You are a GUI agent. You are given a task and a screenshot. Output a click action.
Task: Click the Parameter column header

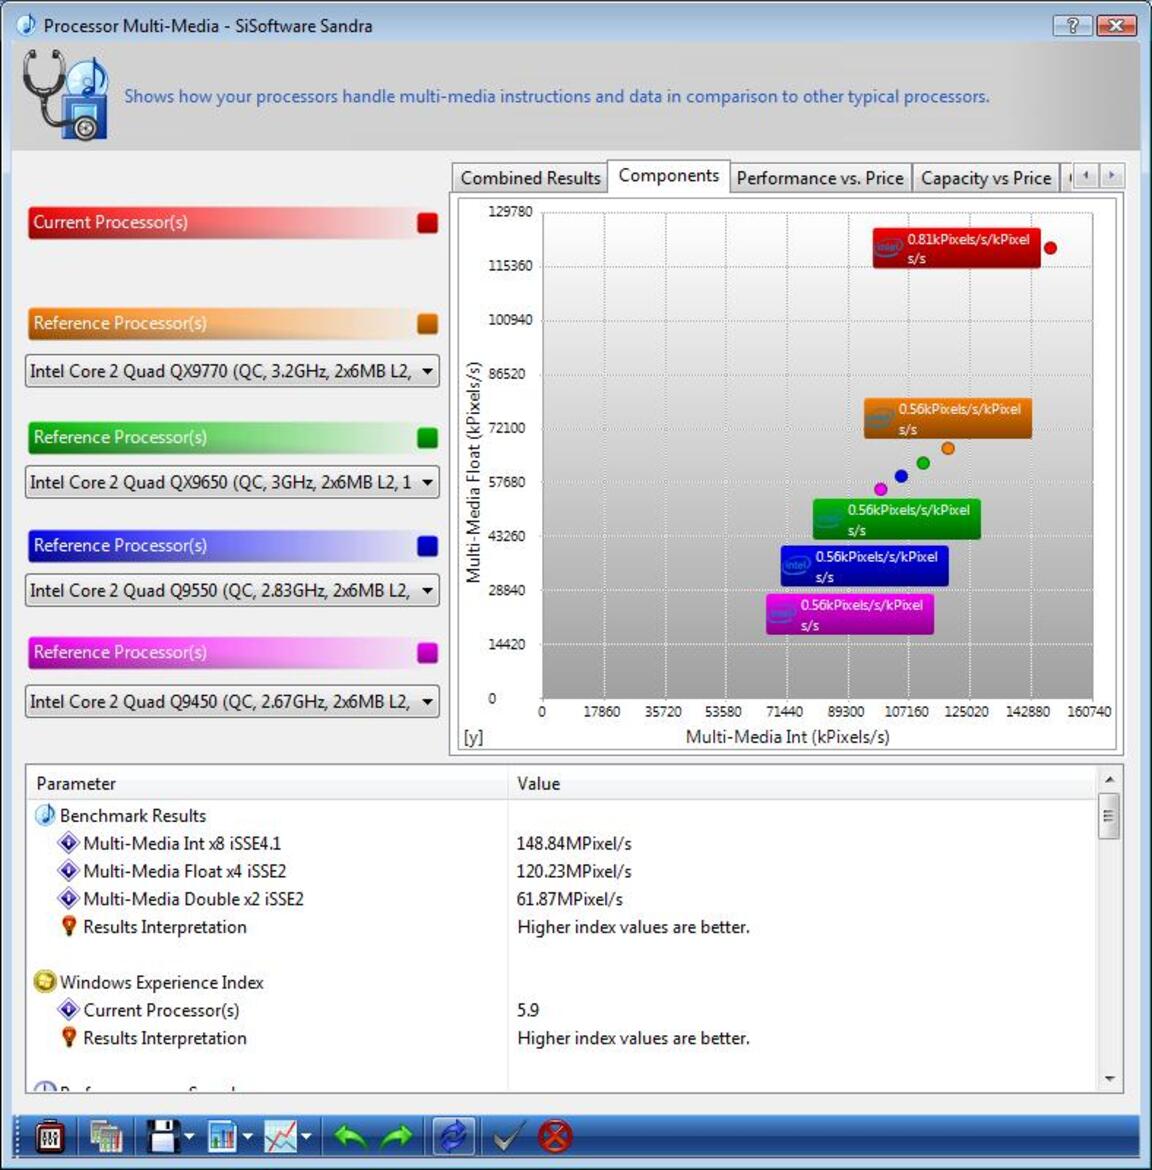[267, 783]
